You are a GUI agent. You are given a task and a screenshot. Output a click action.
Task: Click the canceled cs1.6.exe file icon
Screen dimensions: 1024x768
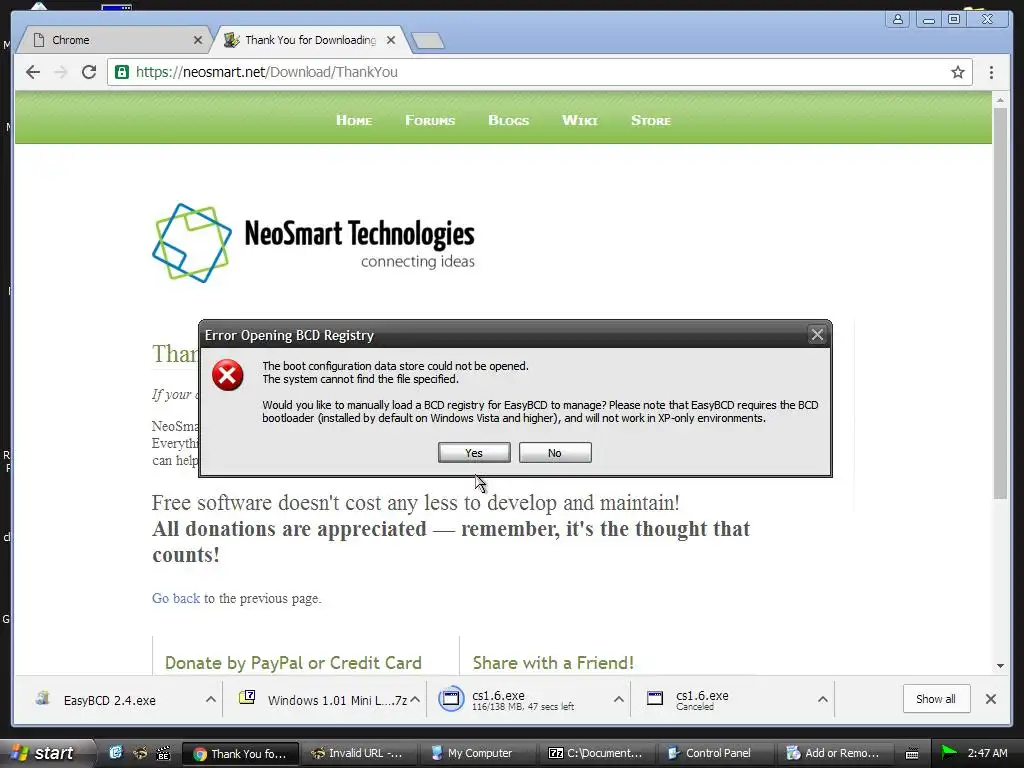pos(655,699)
